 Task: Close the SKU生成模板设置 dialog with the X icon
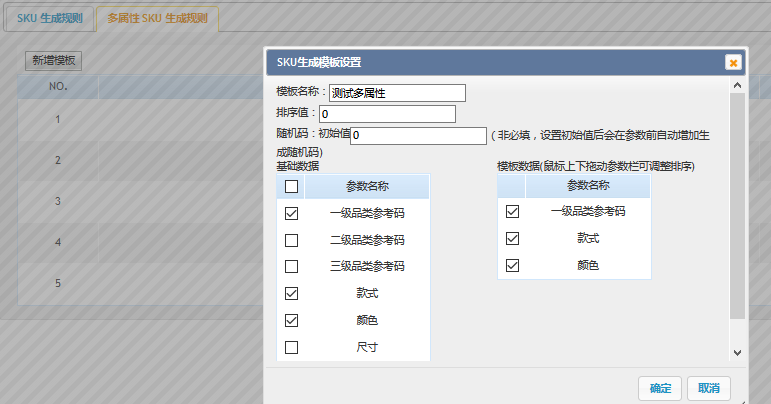(733, 62)
